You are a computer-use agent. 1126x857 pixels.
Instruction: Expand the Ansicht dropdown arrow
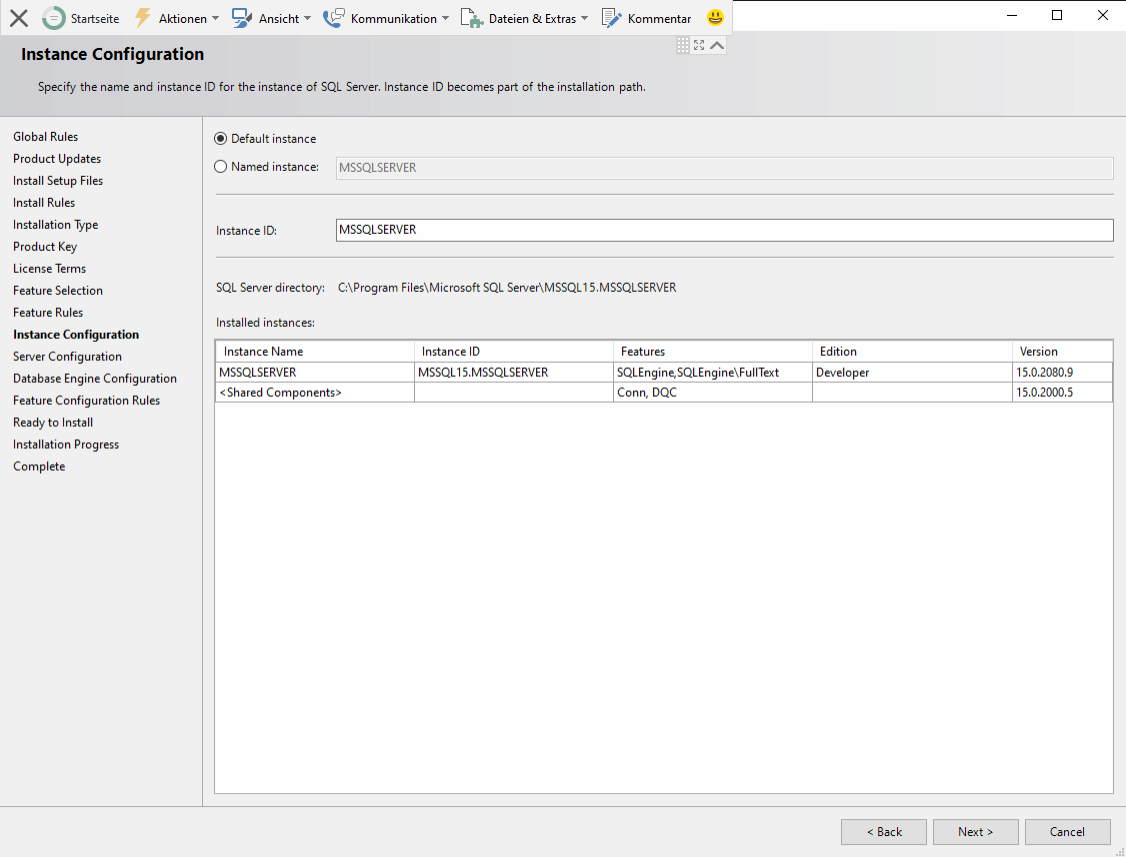(307, 18)
